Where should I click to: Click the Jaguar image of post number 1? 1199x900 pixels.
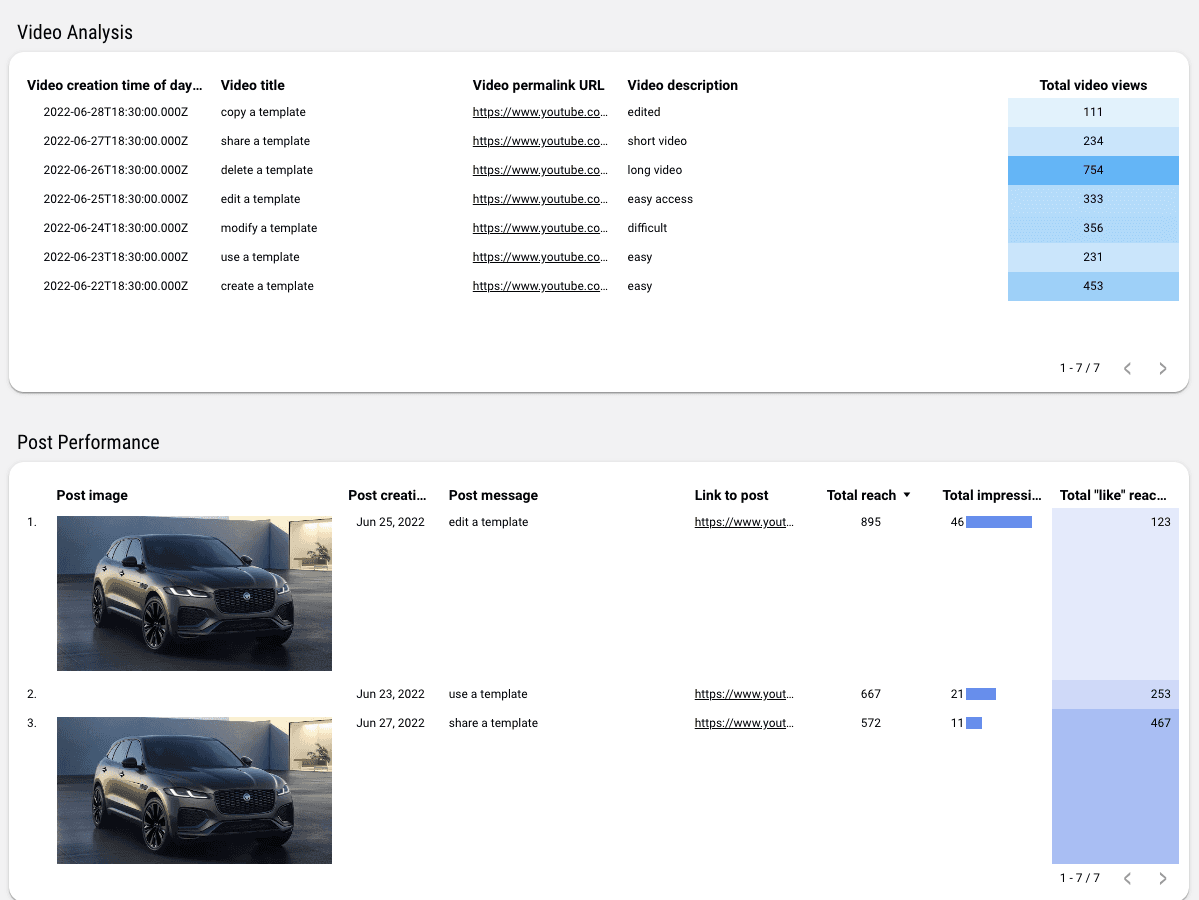[194, 592]
